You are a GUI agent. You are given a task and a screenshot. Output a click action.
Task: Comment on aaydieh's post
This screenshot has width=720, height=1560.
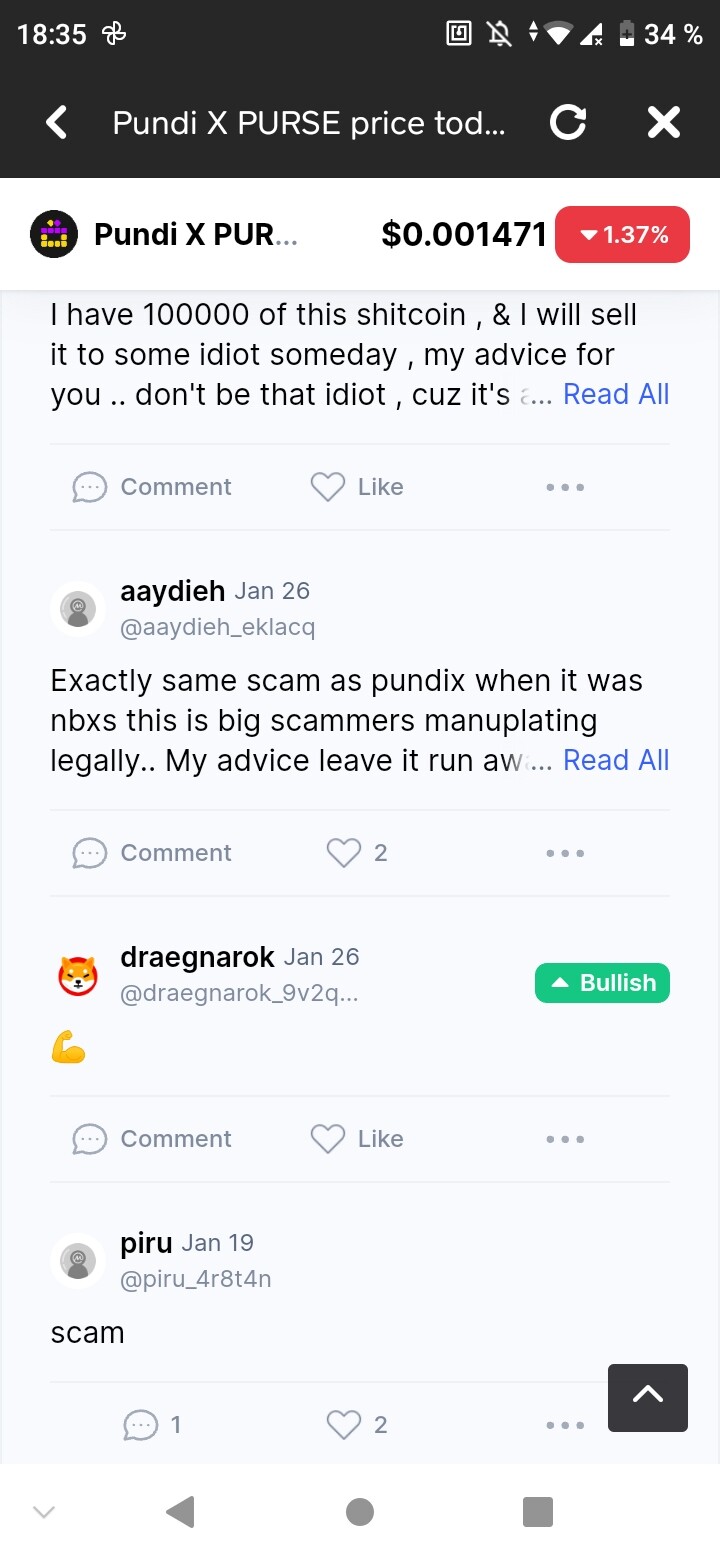tap(152, 853)
